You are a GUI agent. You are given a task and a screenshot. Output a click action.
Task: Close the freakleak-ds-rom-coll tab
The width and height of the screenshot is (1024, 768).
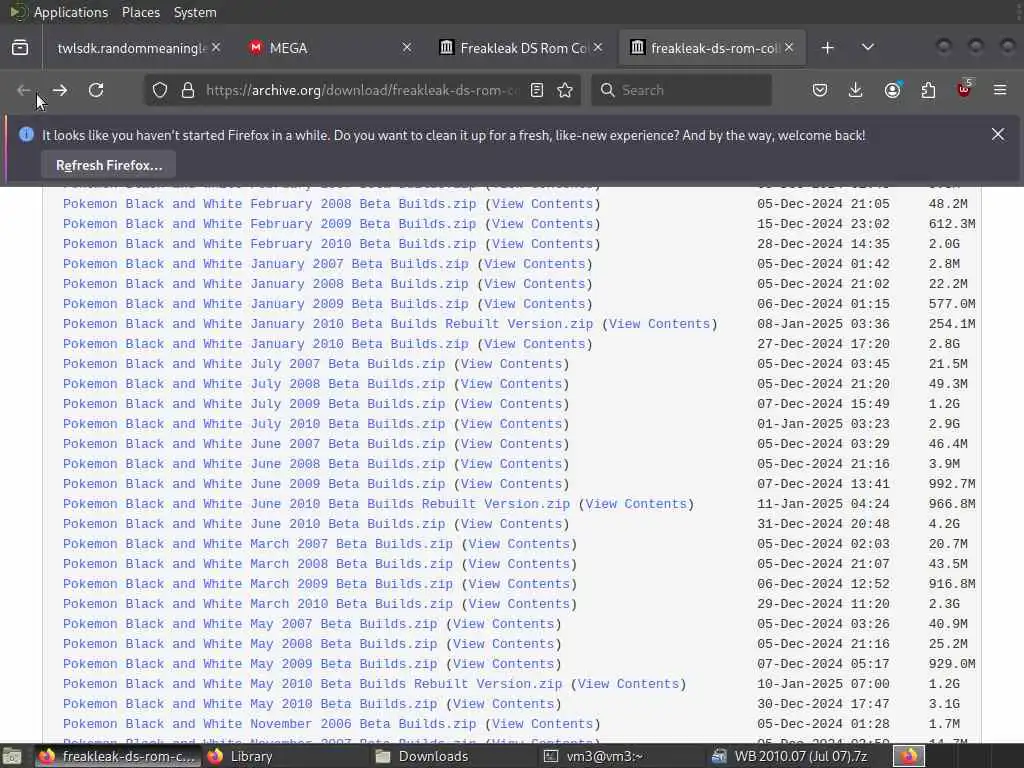click(789, 48)
